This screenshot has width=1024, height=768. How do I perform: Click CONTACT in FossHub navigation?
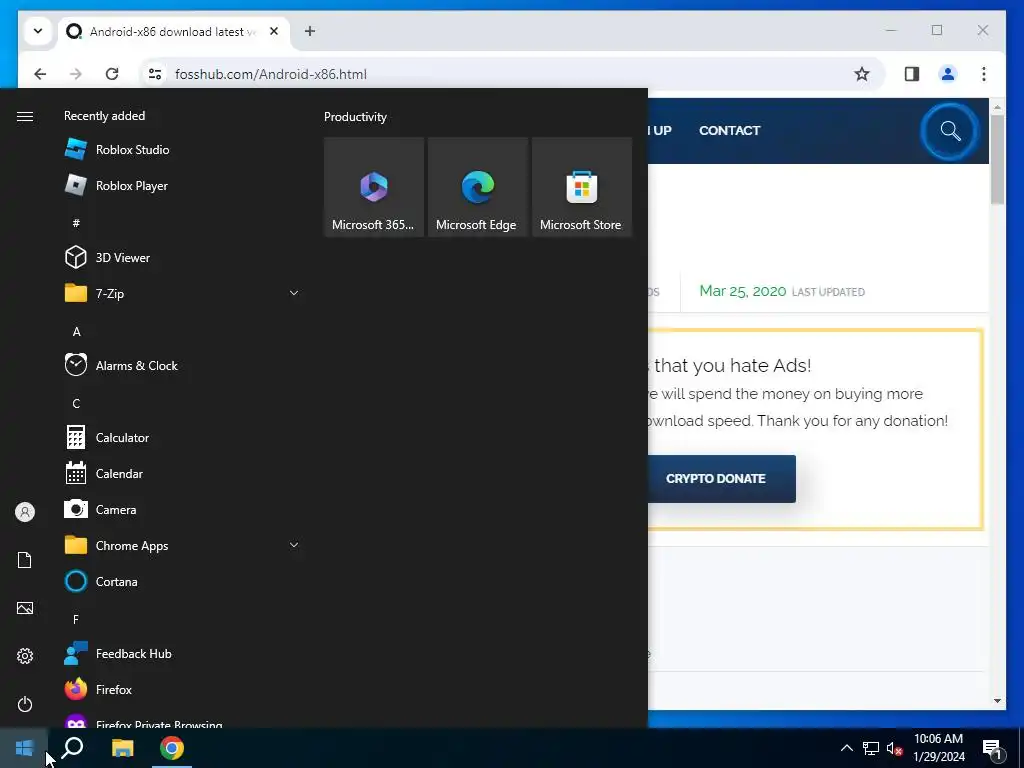pos(729,130)
